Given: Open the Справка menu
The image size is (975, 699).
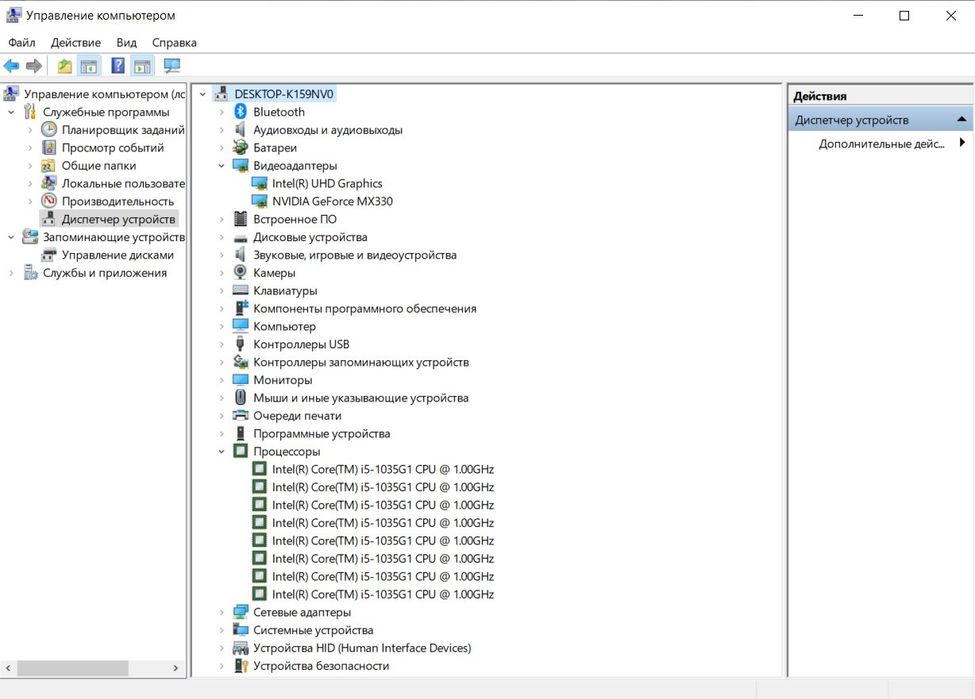Looking at the screenshot, I should (x=174, y=42).
